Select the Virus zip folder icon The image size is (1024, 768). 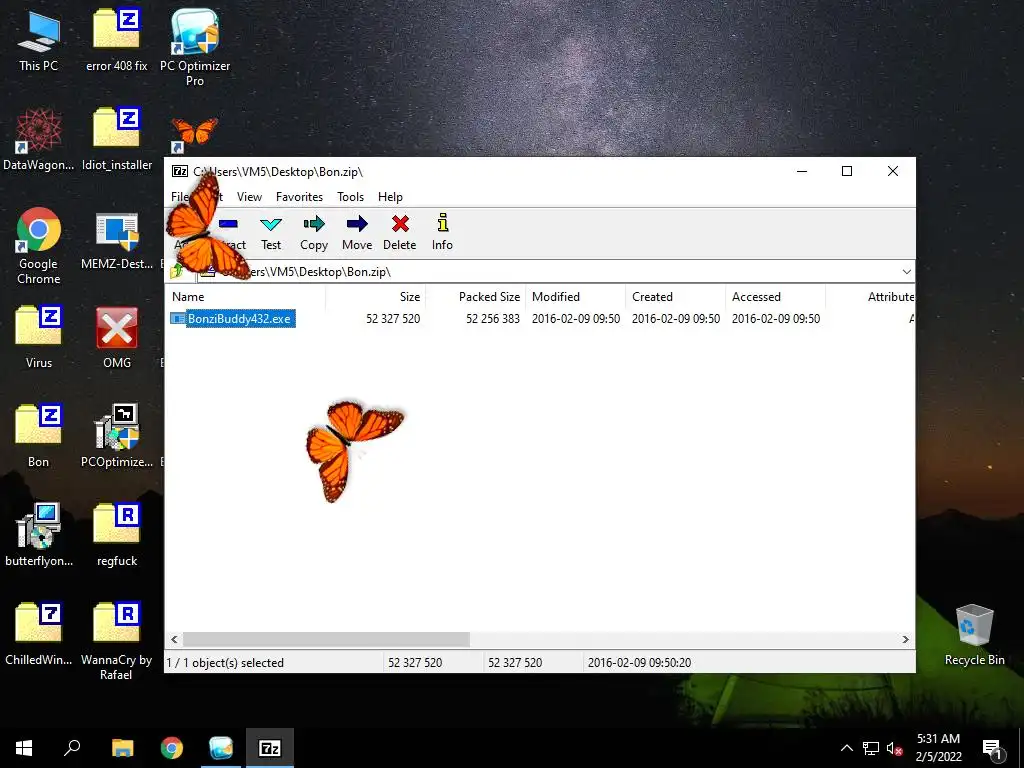(39, 338)
